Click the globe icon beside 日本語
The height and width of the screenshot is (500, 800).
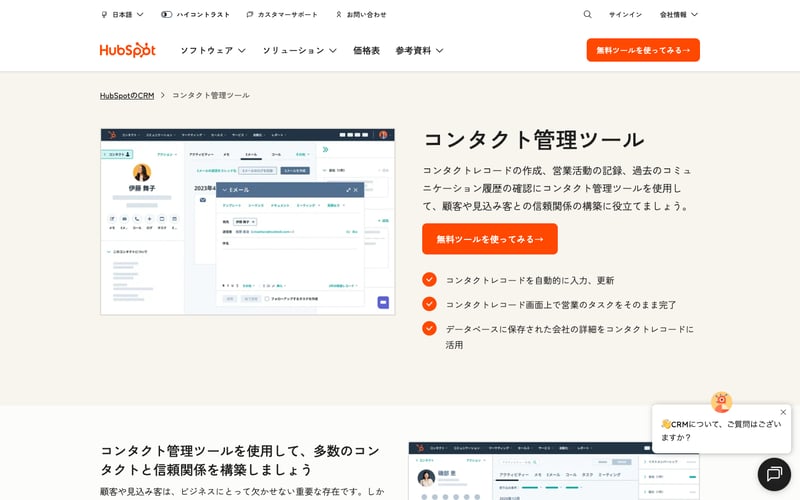[x=105, y=15]
